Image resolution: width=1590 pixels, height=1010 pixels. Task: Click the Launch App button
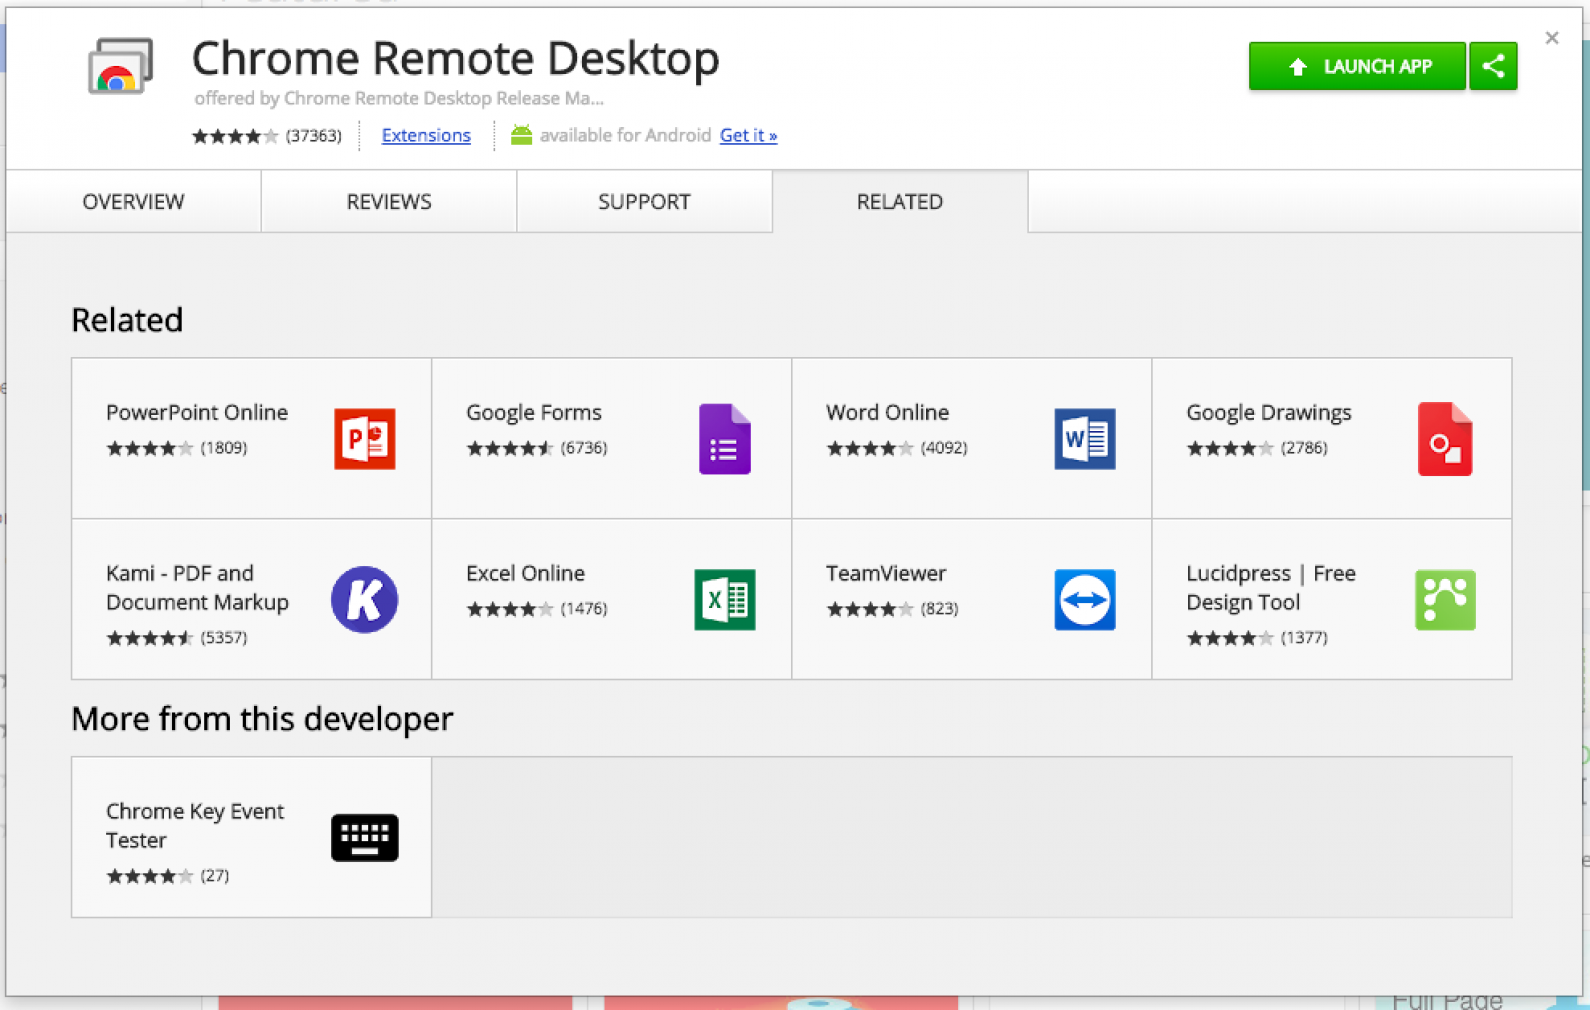(1357, 66)
